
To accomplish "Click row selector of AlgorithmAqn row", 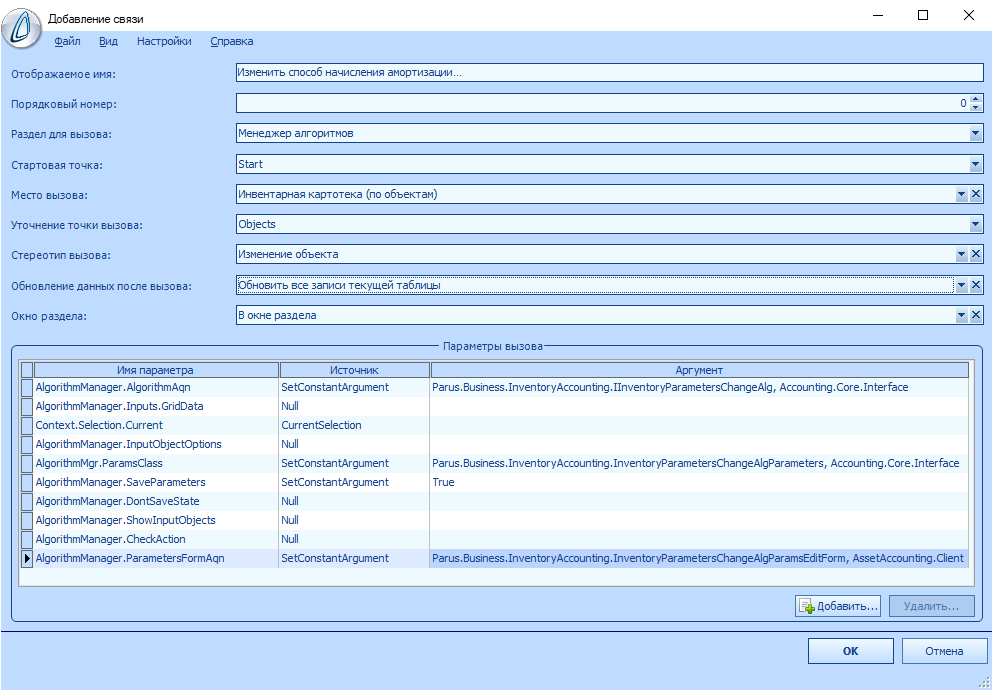I will point(27,387).
